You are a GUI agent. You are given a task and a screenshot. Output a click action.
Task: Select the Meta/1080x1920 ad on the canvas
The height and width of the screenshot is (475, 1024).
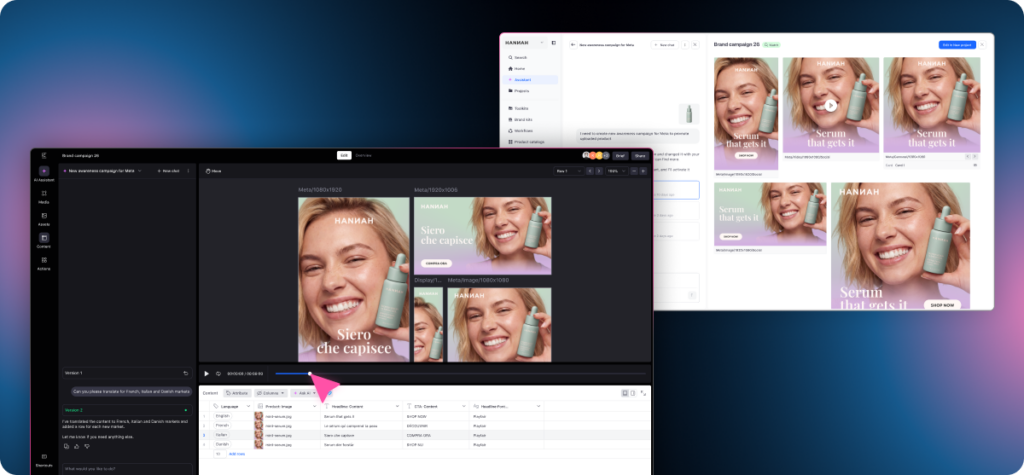(354, 280)
